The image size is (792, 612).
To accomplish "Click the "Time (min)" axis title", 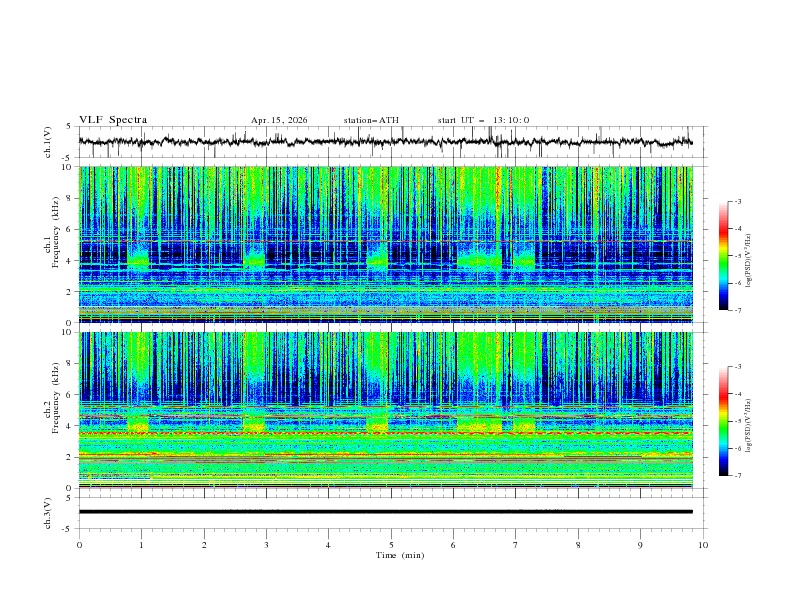I will pos(400,555).
